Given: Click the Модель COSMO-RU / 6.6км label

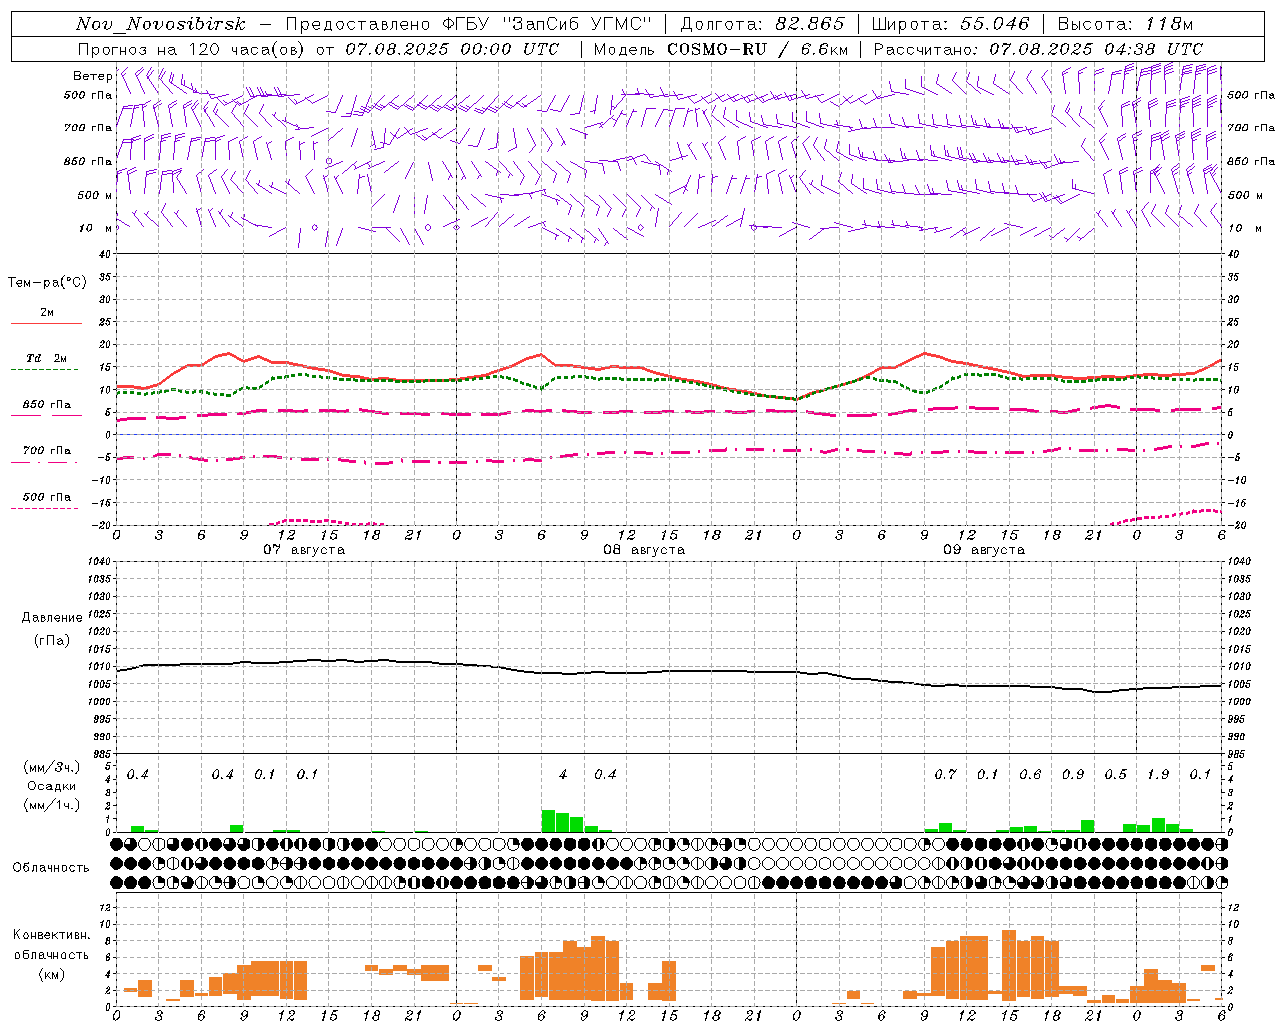Looking at the screenshot, I should pos(721,49).
